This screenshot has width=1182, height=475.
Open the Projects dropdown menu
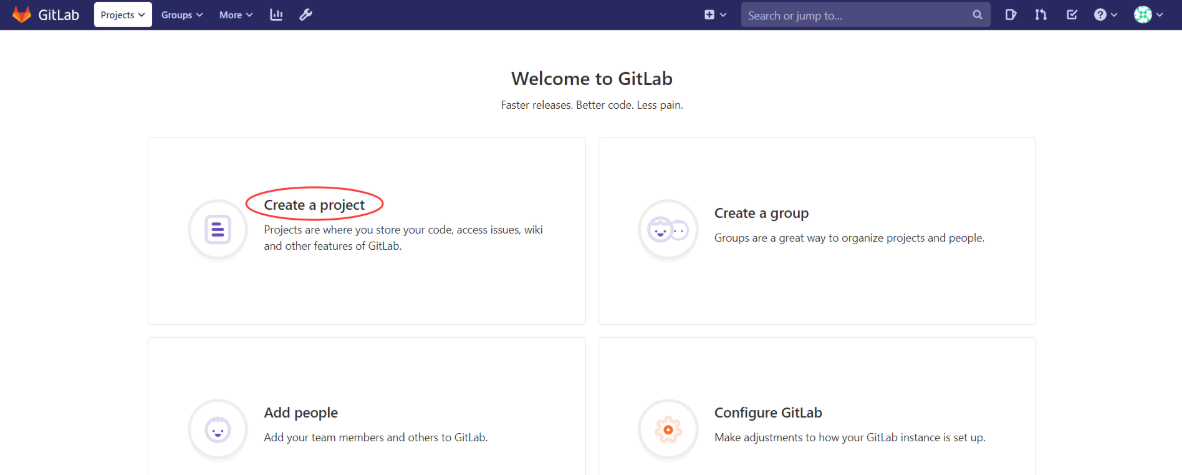(x=123, y=14)
